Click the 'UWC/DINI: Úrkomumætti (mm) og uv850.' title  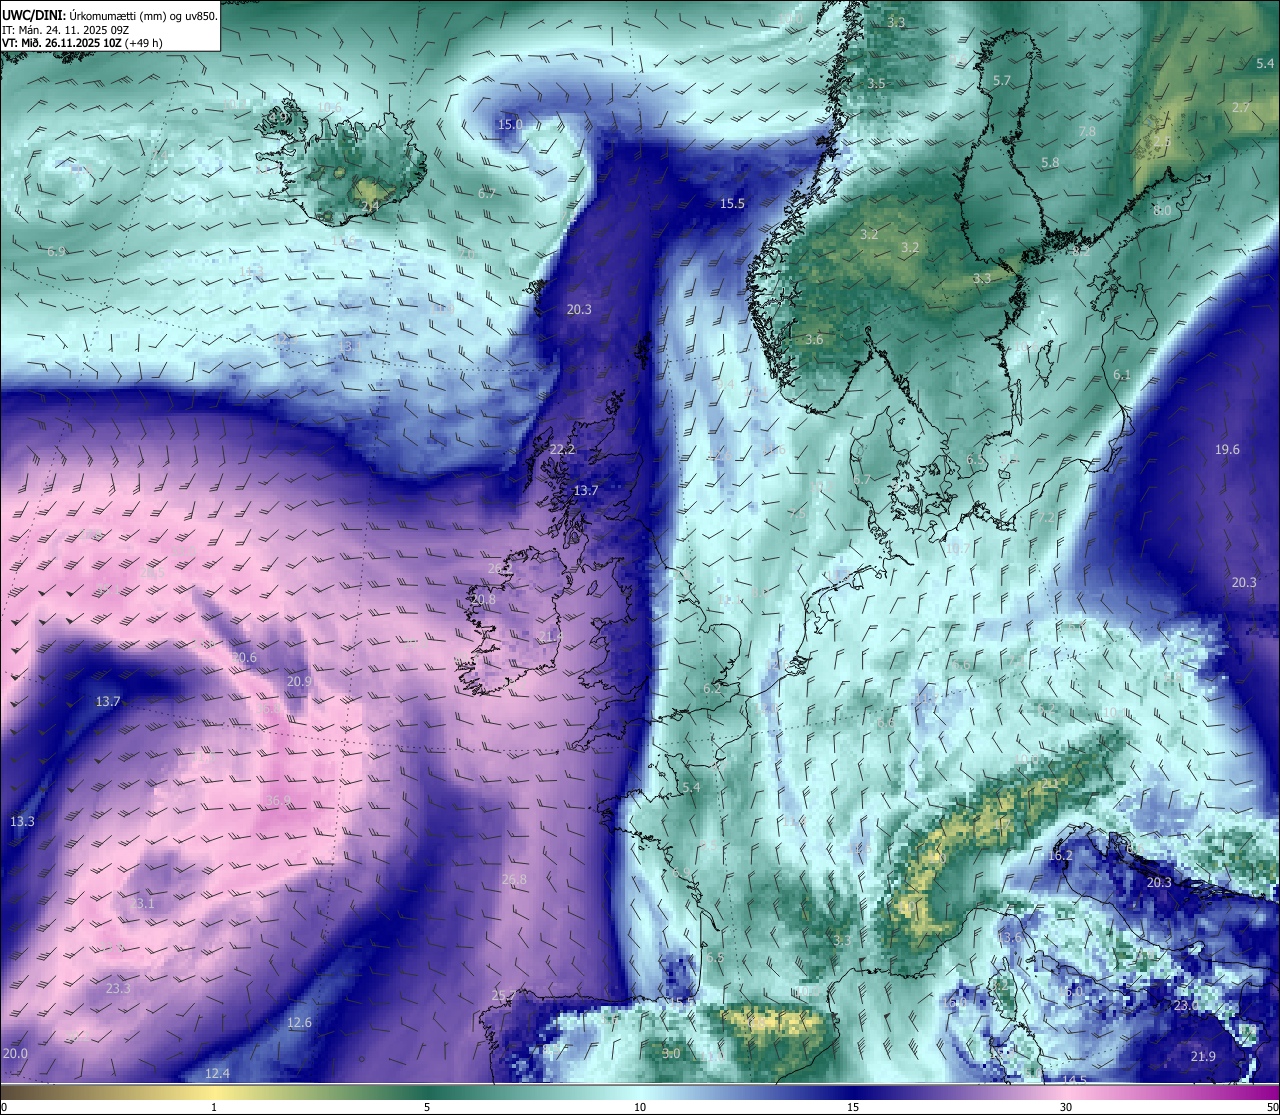(x=109, y=15)
